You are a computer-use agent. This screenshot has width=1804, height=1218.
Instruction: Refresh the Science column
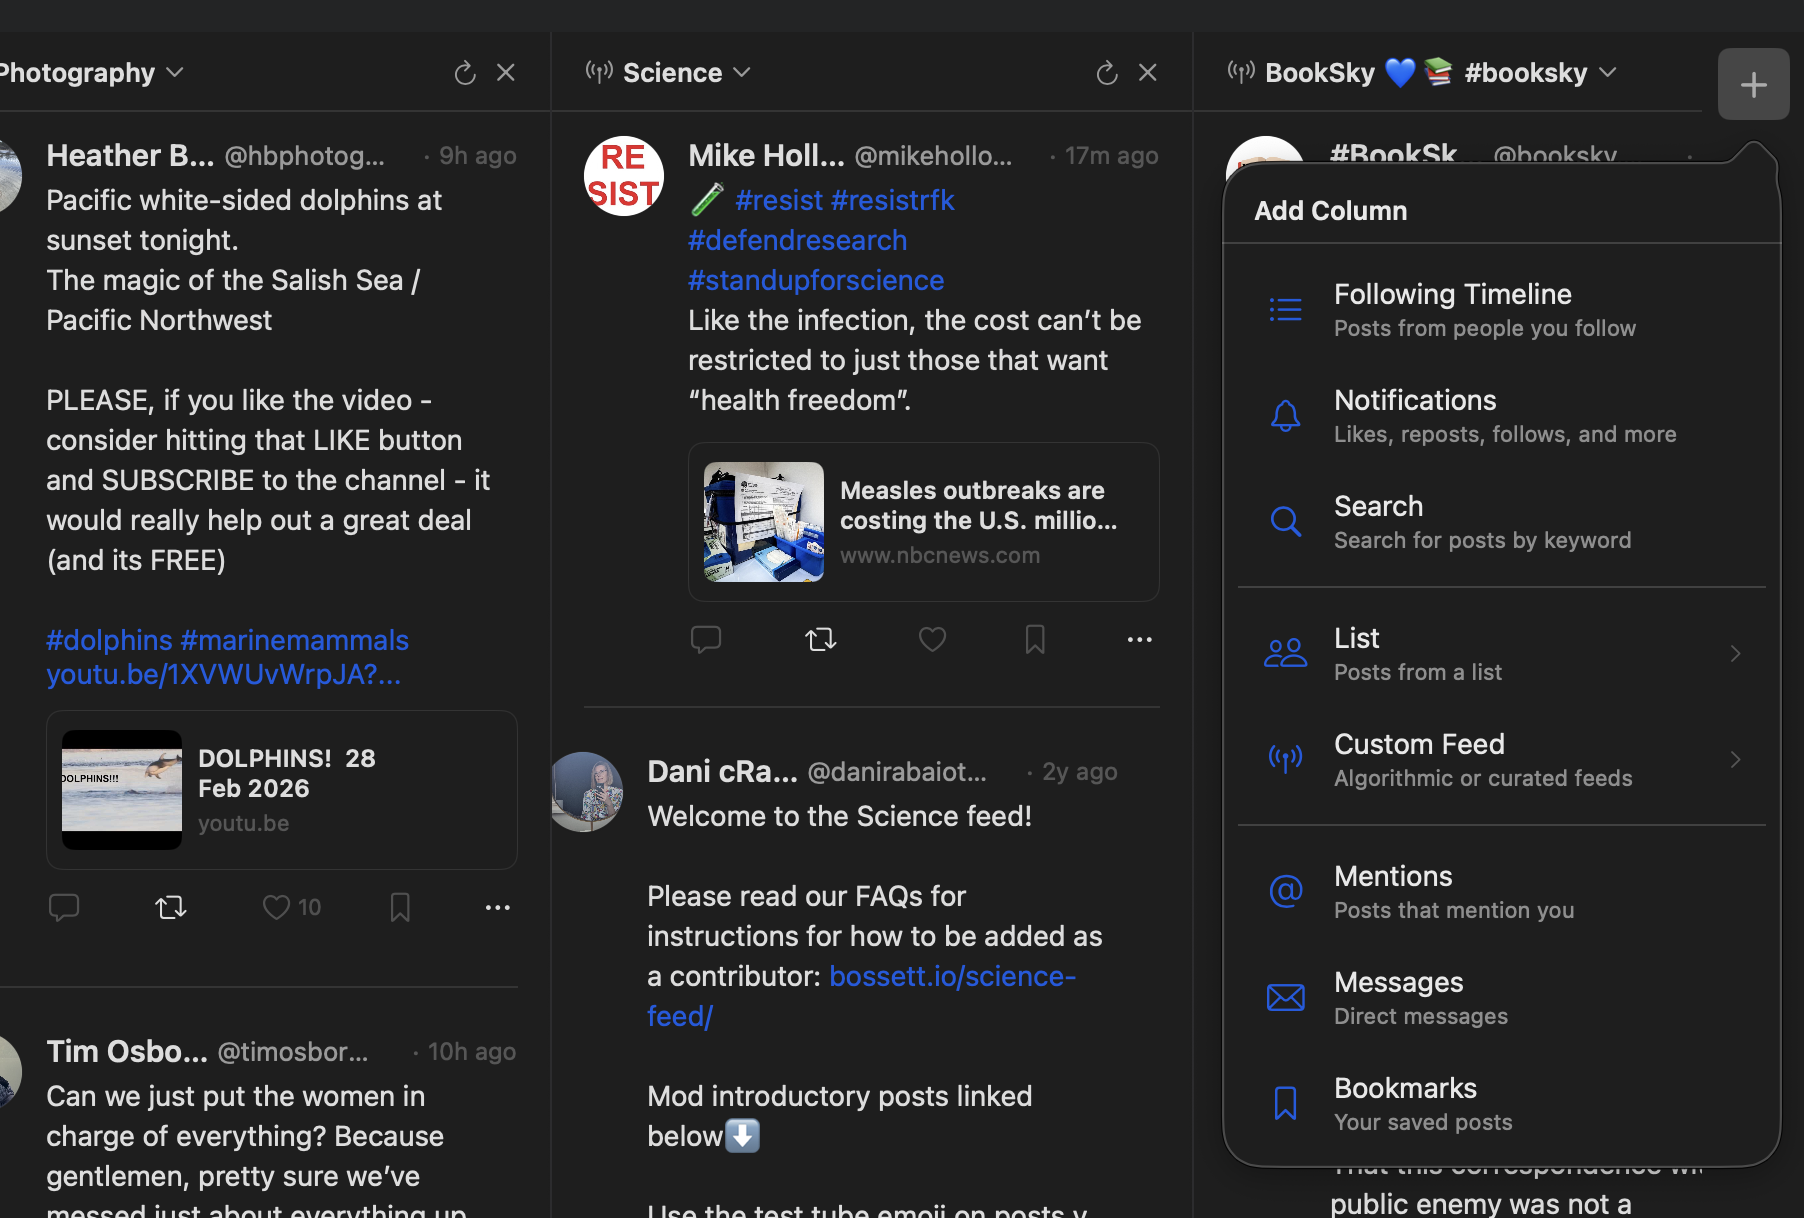(x=1106, y=72)
